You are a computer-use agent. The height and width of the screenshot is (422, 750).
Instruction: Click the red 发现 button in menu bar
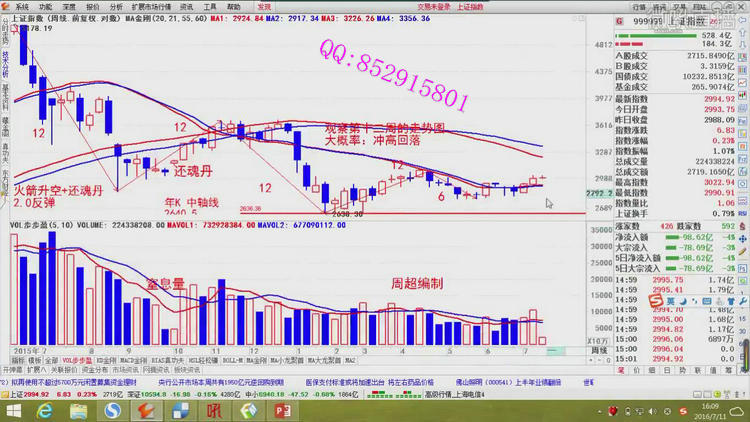[264, 6]
